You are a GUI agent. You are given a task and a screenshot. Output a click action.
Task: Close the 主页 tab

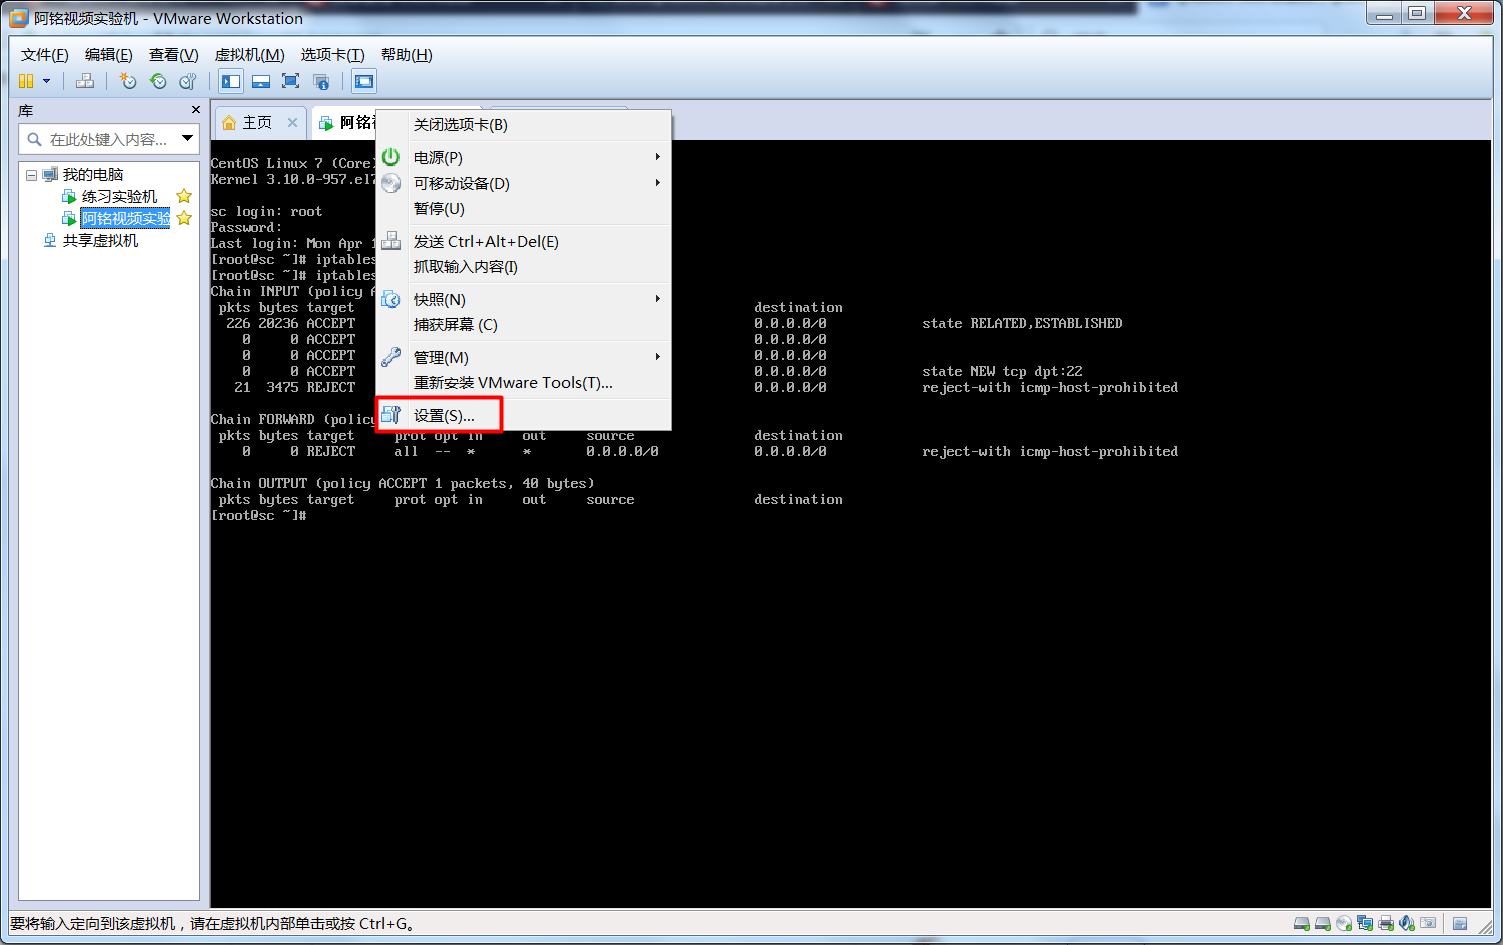pos(292,122)
